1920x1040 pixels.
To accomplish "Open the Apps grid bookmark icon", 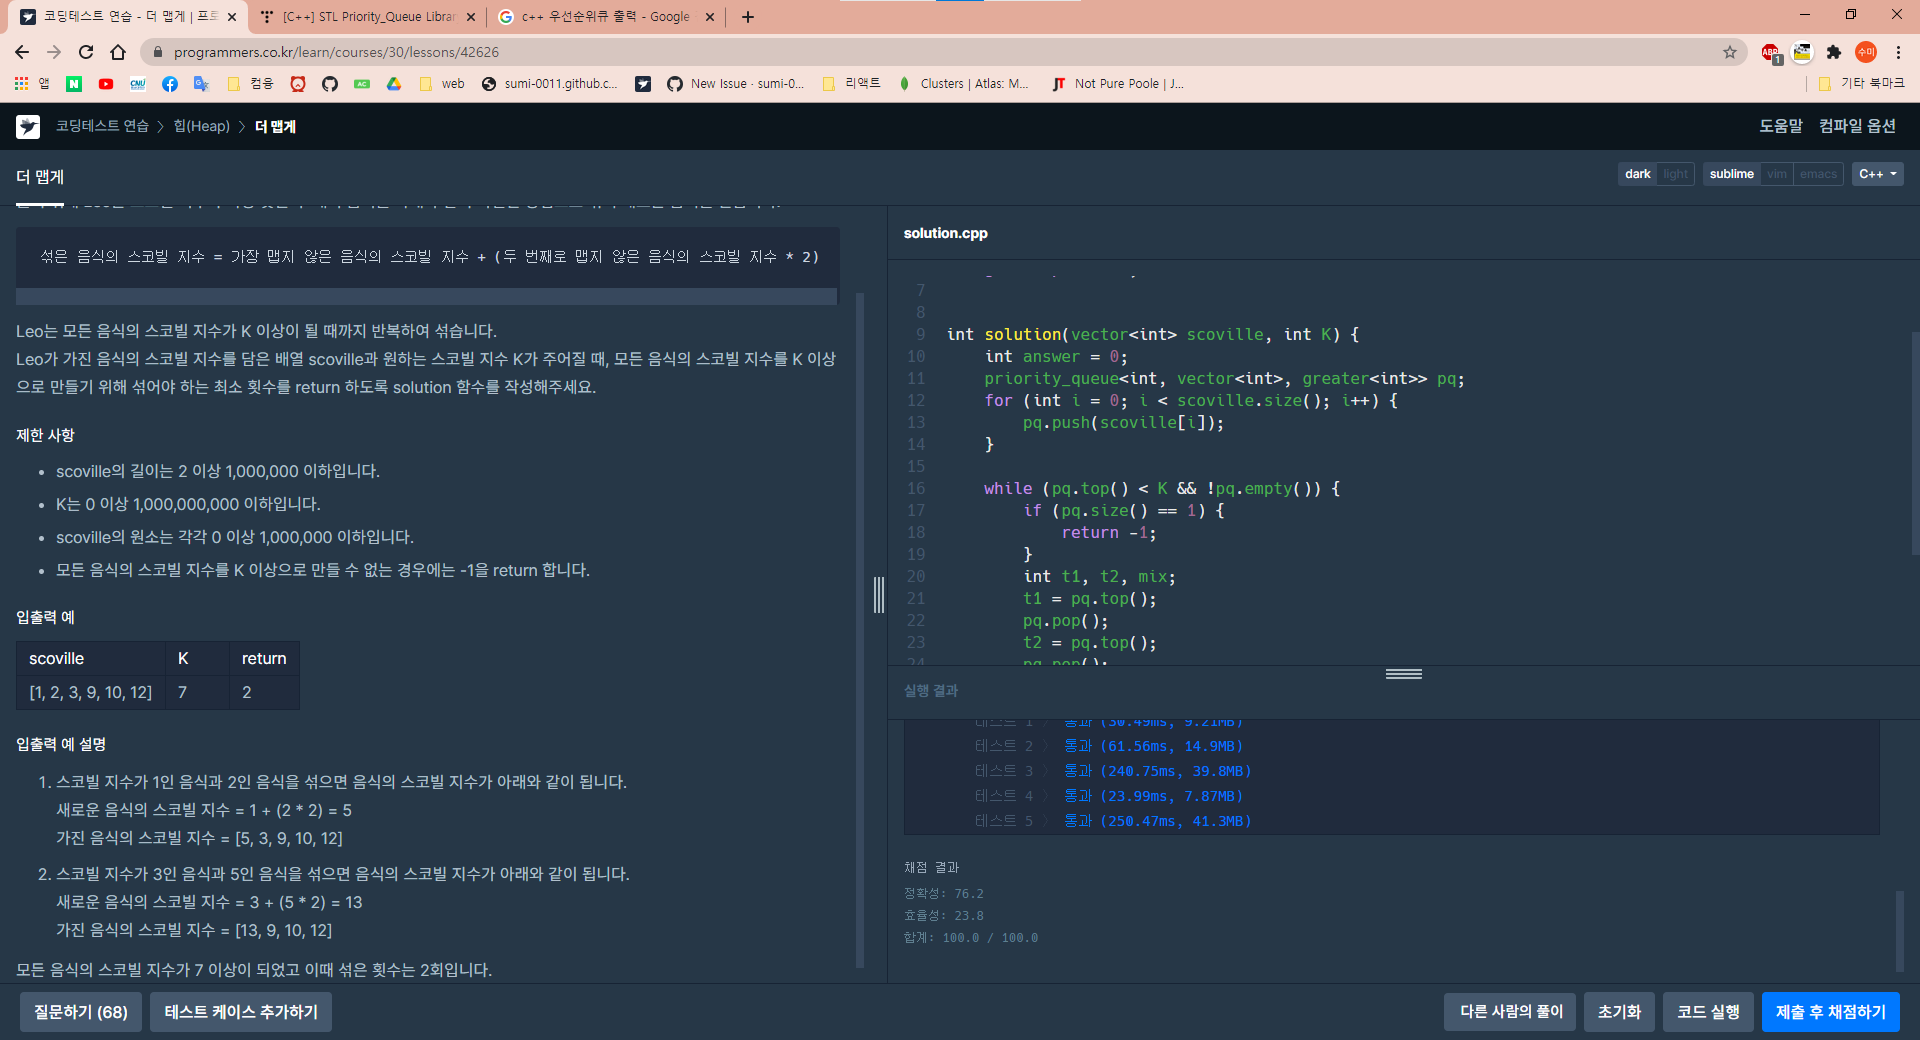I will [x=21, y=84].
